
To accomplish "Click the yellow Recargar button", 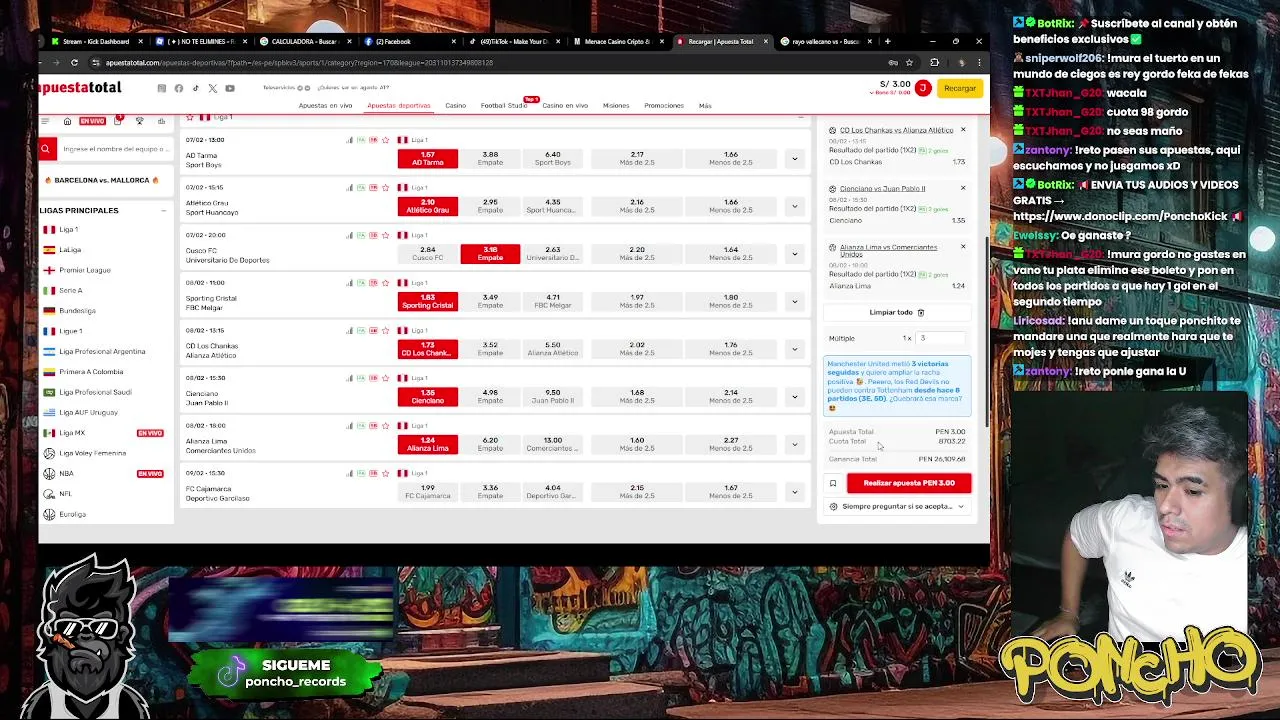I will tap(959, 88).
